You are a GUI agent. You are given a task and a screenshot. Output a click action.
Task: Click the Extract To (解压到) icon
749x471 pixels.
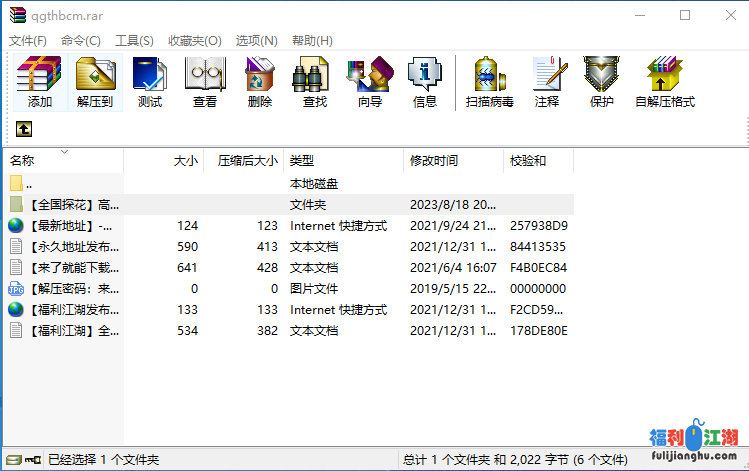(95, 82)
